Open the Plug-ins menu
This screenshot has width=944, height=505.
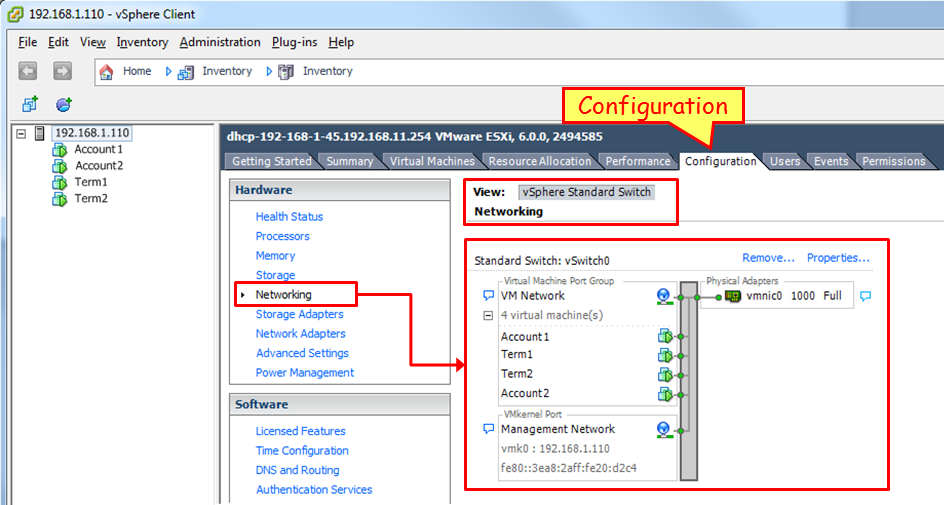294,42
